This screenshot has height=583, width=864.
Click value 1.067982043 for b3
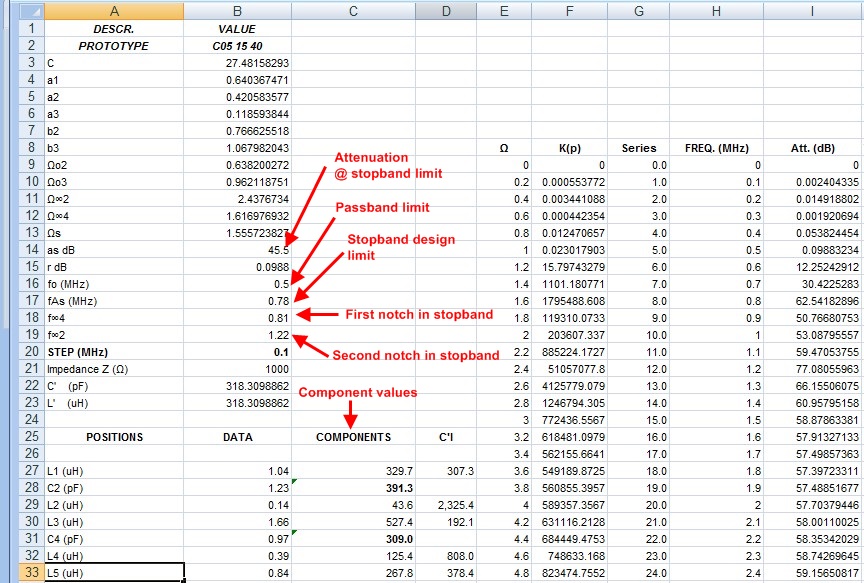(237, 148)
